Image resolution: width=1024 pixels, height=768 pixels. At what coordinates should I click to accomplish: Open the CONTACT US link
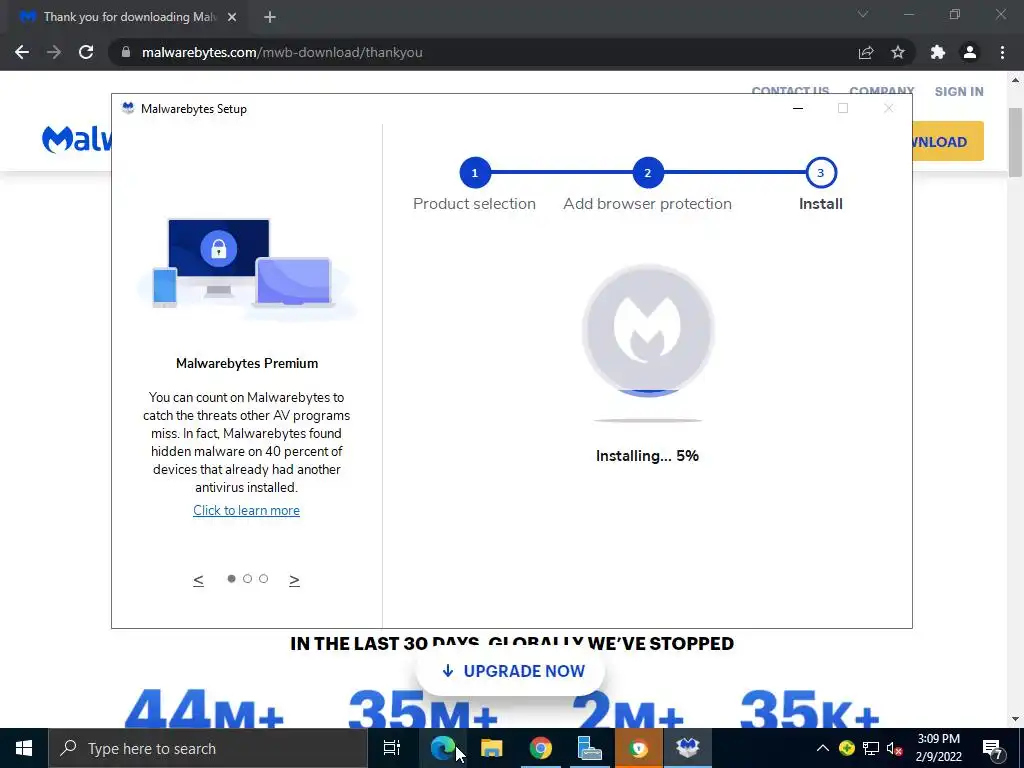(790, 91)
